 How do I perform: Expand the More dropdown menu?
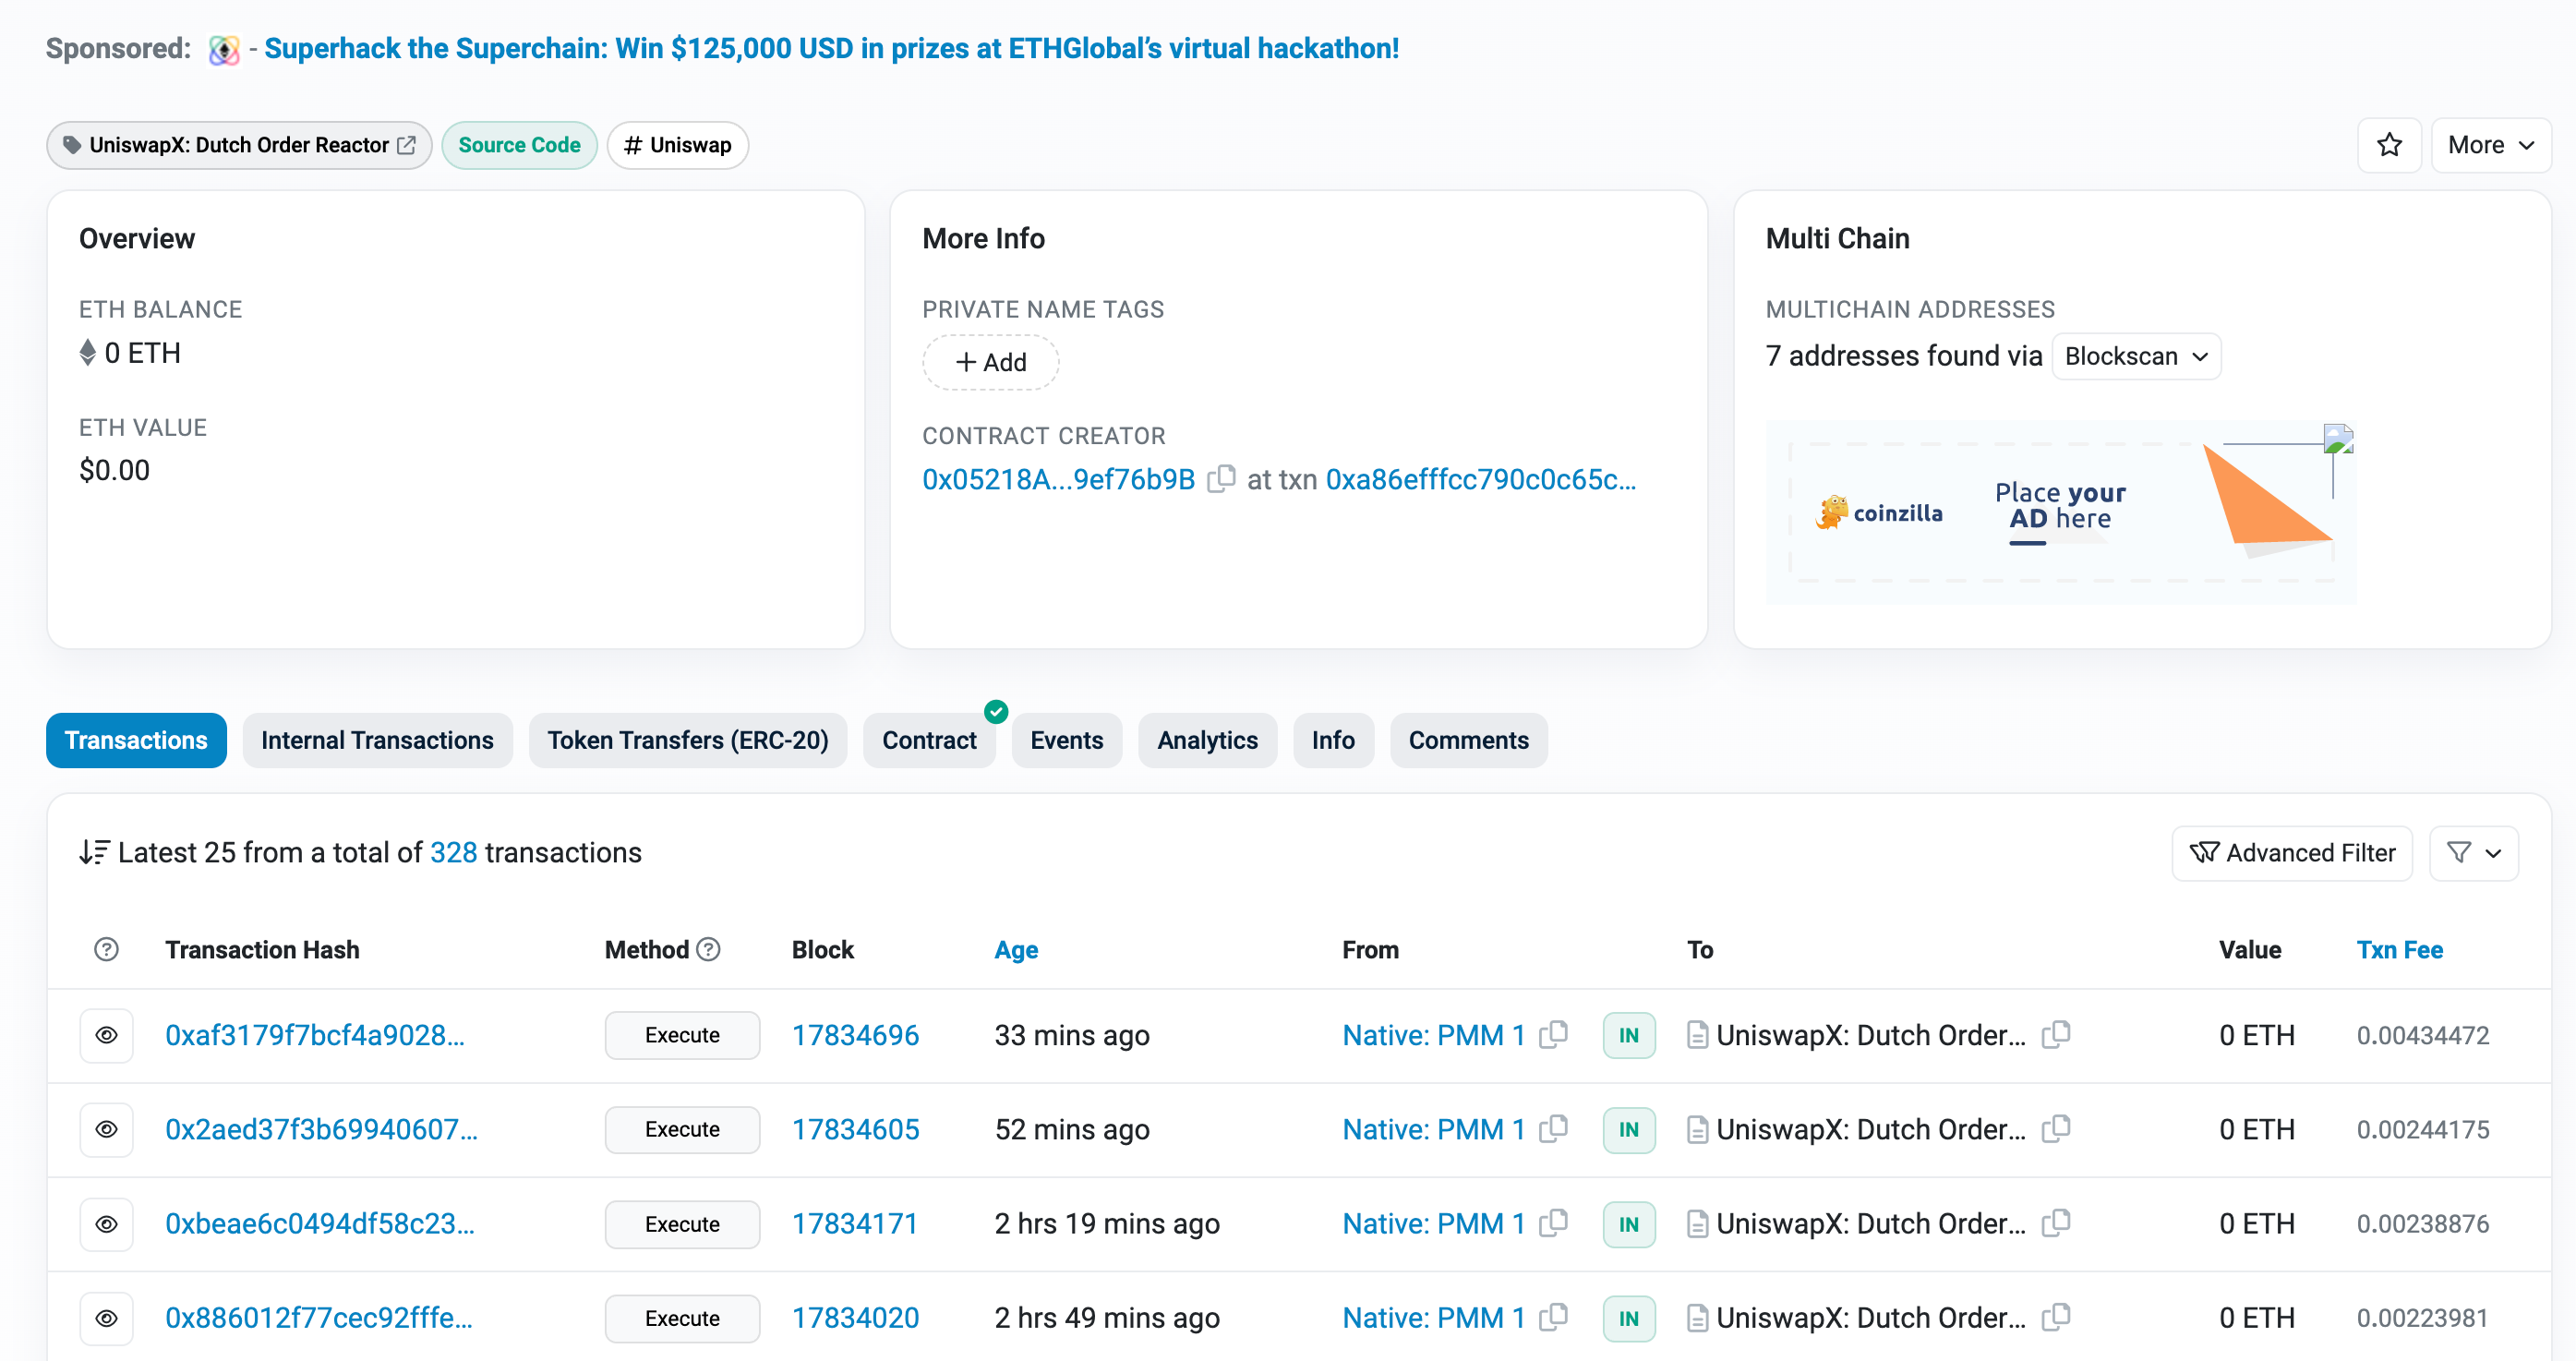(2490, 145)
